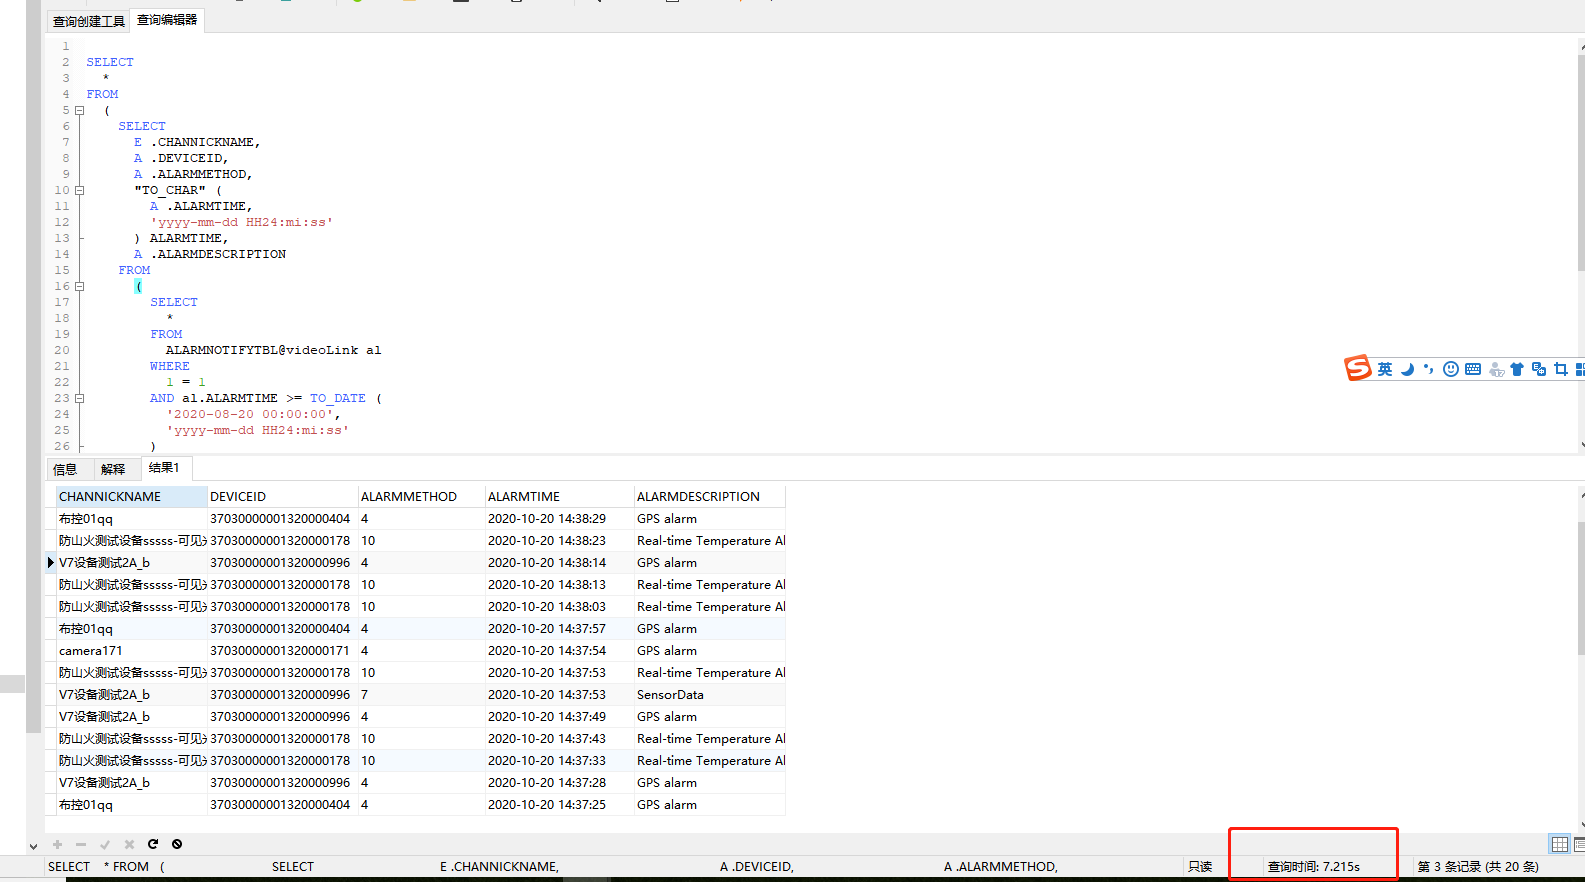Collapse the code block at line 5
This screenshot has width=1585, height=882.
point(80,110)
